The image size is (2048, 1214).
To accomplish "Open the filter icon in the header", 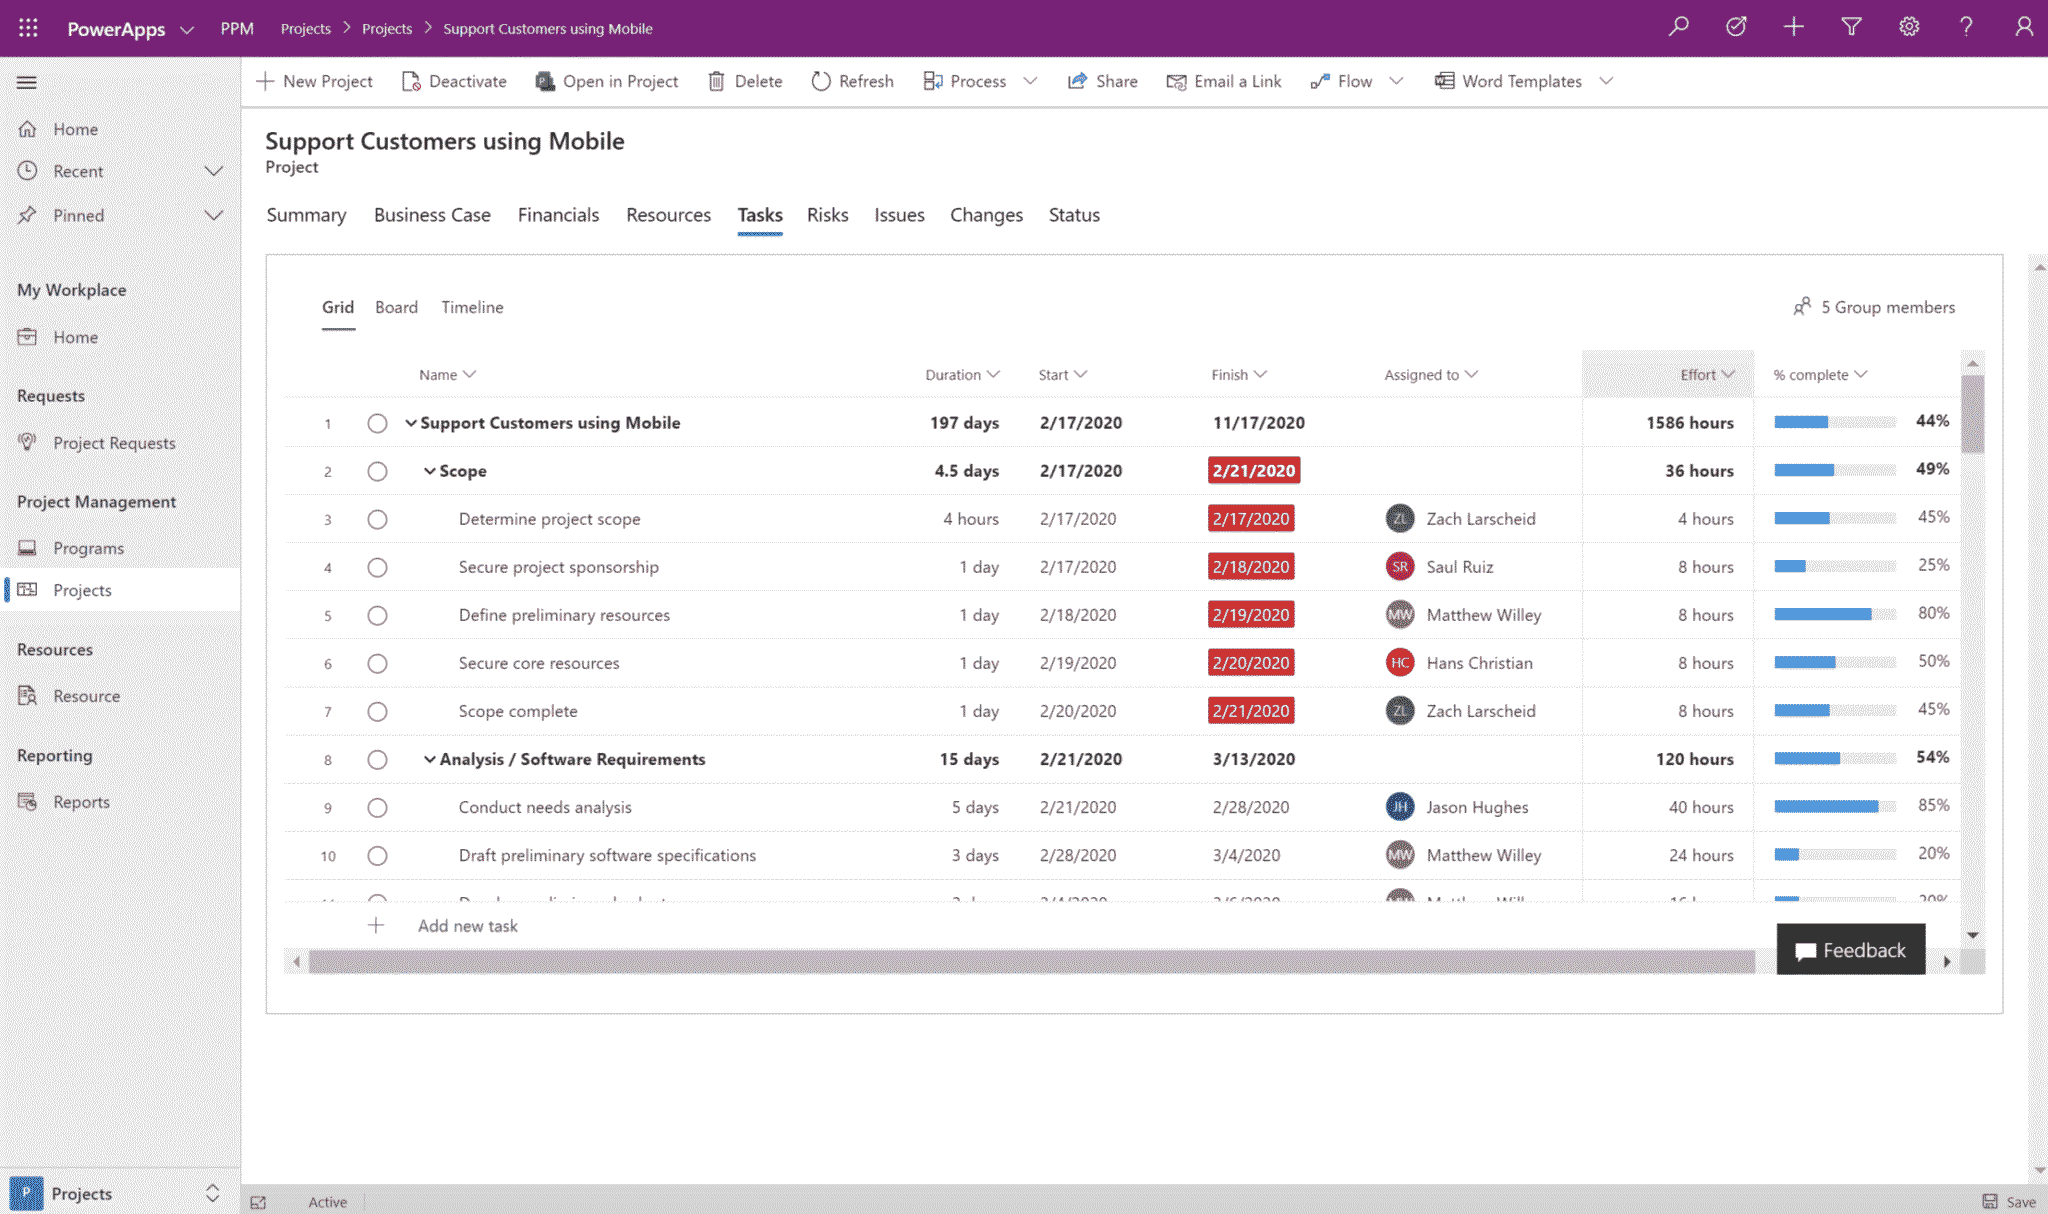I will click(x=1851, y=27).
